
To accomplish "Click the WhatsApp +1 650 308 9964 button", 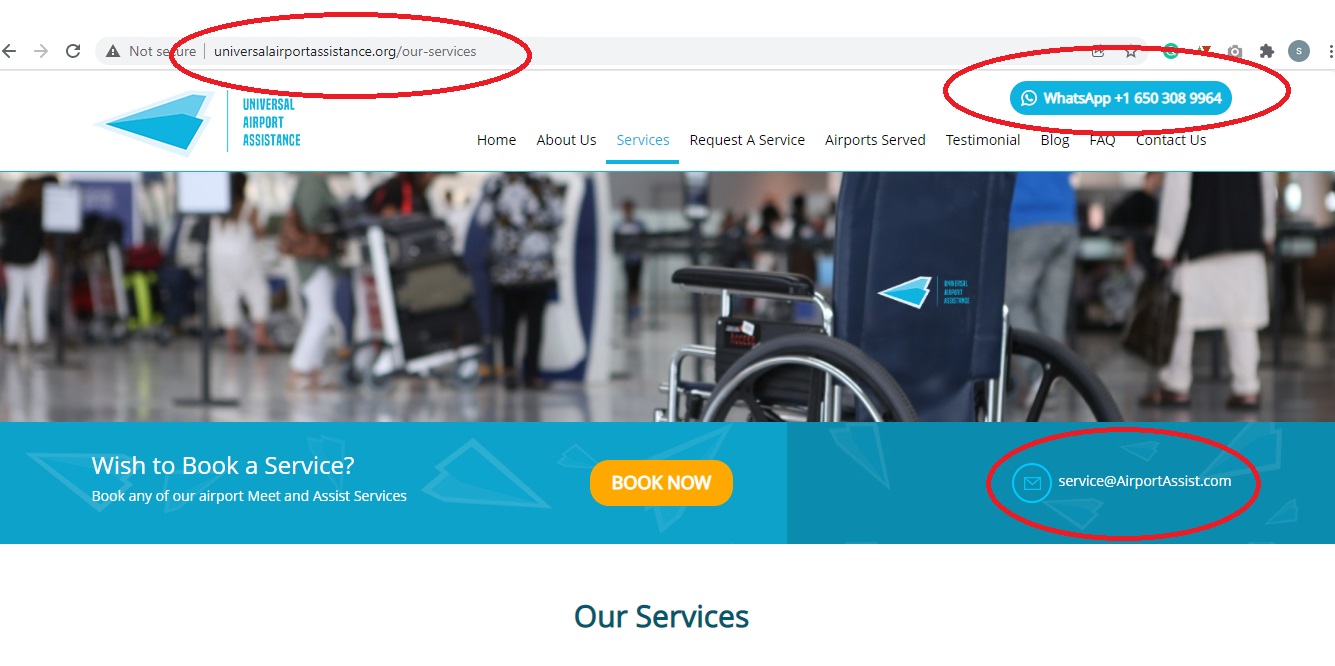I will click(x=1121, y=98).
